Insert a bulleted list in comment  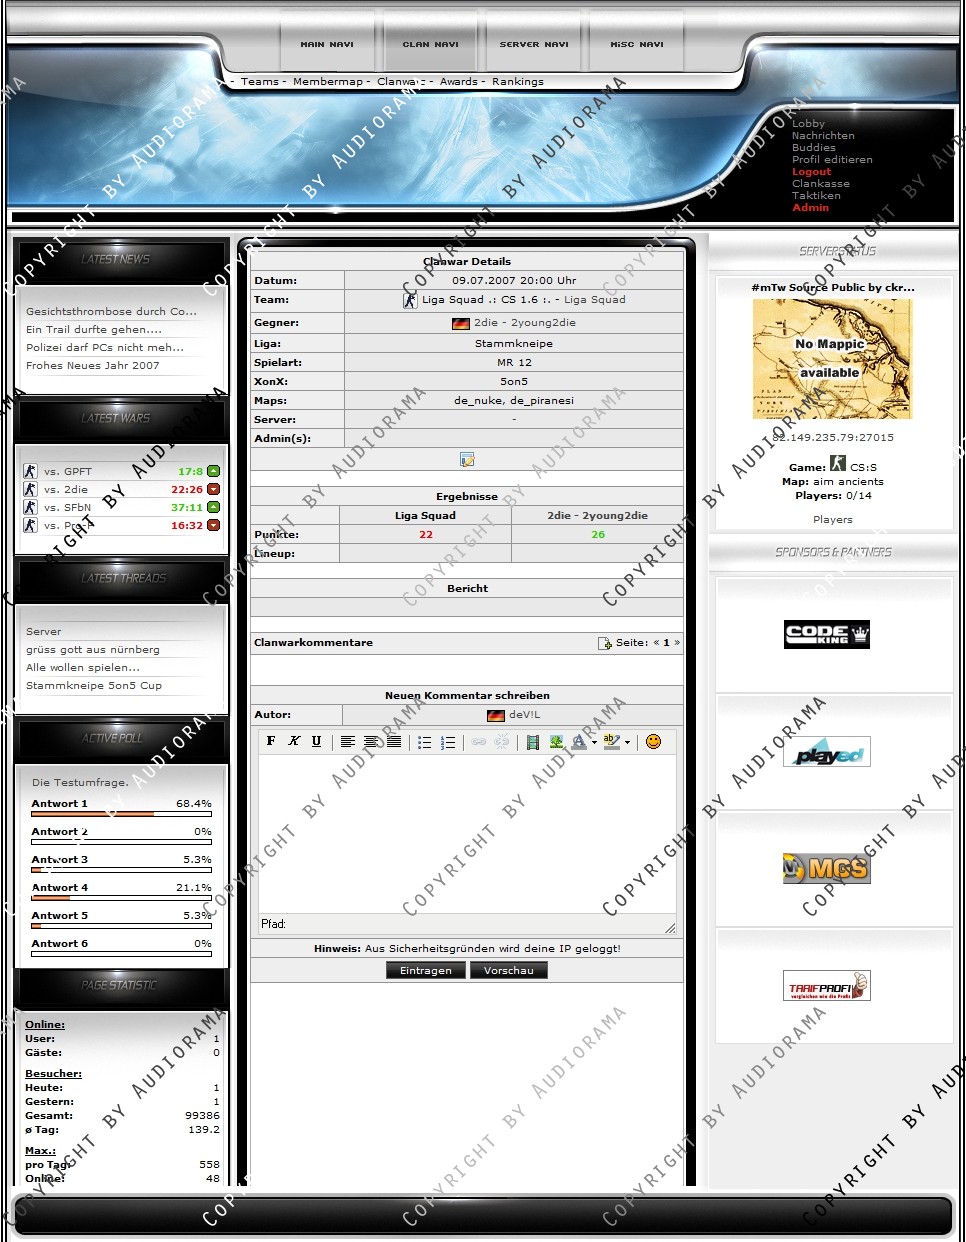[x=425, y=742]
